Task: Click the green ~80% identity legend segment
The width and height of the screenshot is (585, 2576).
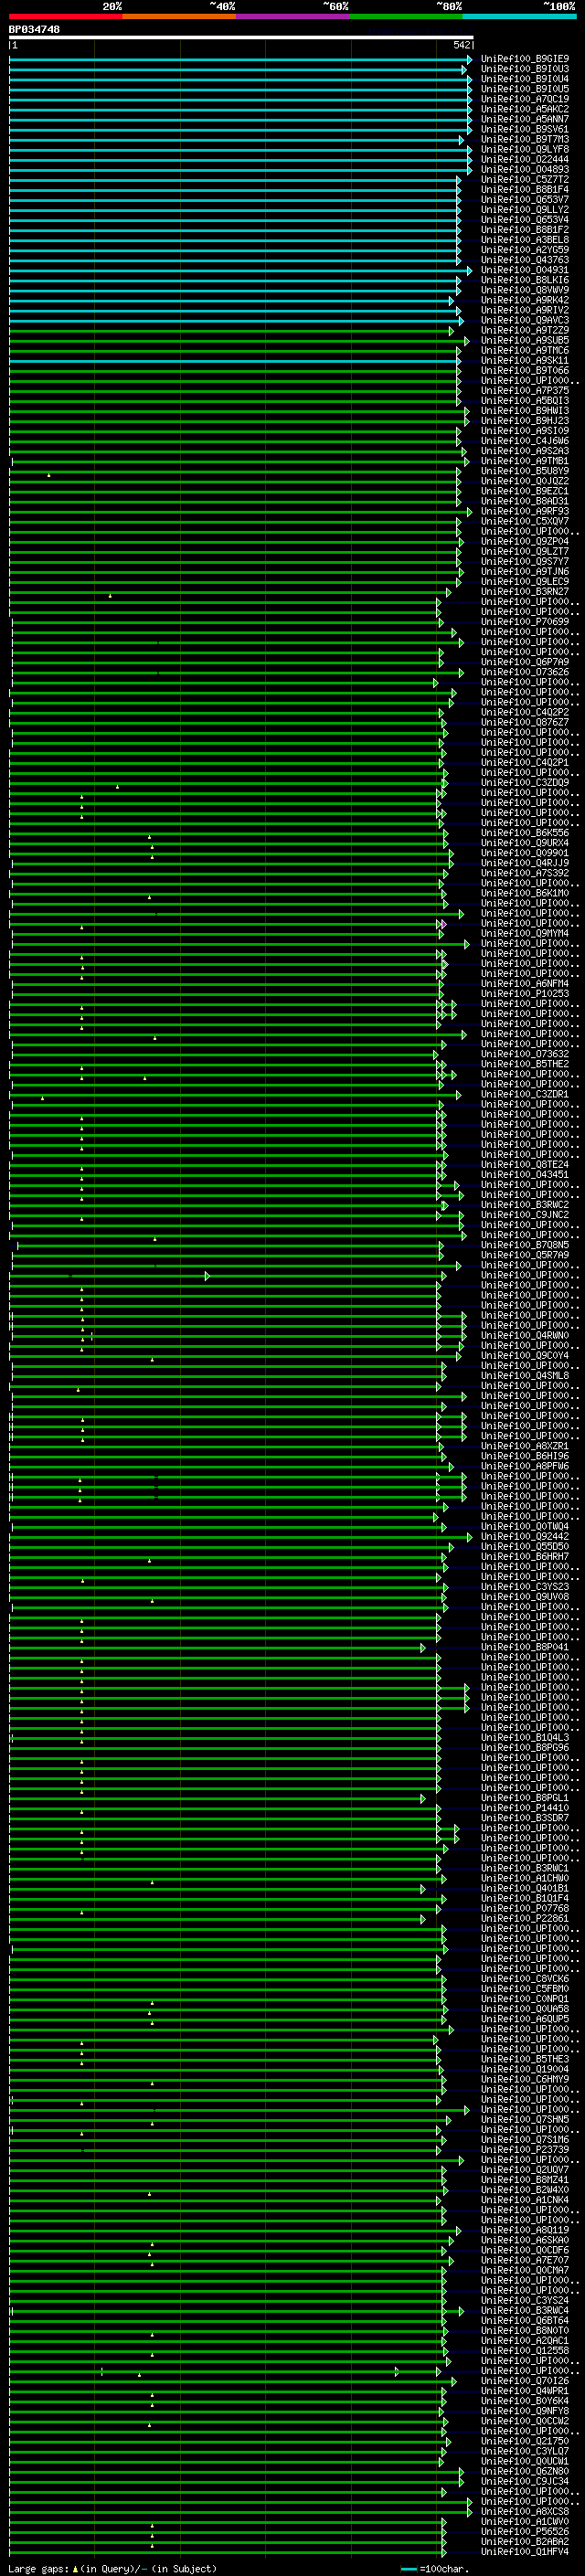Action: tap(406, 16)
